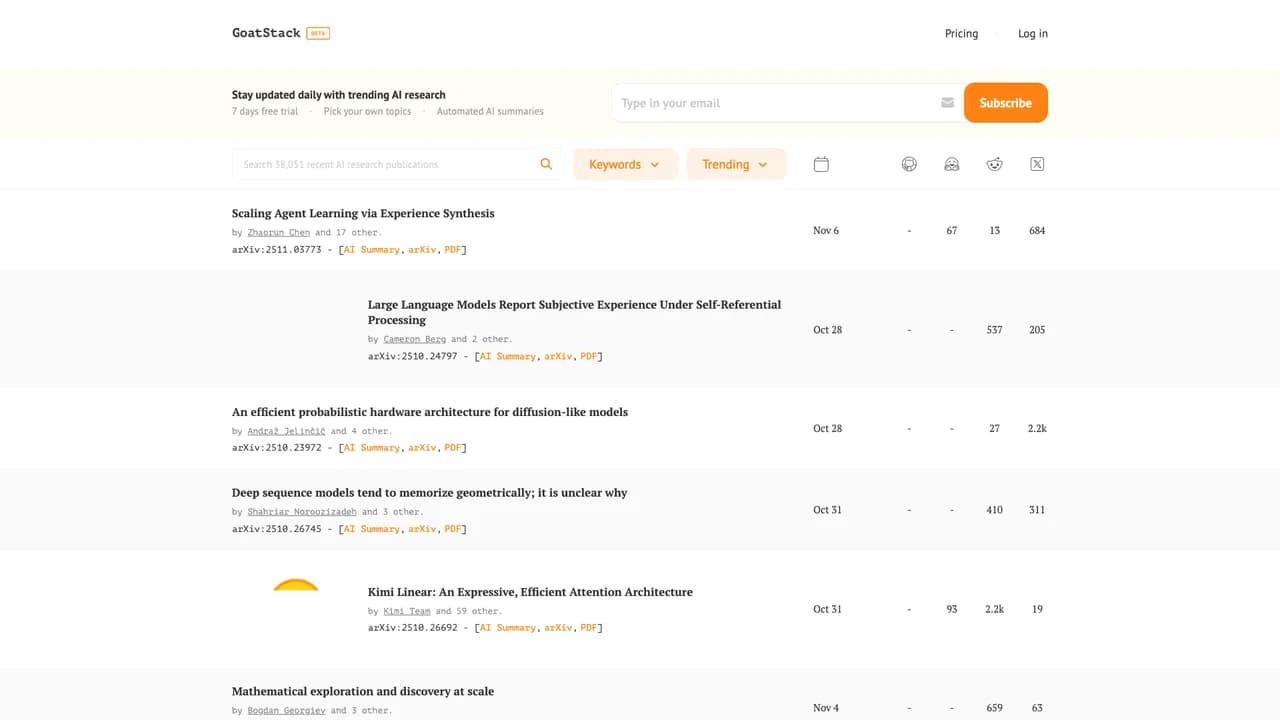Click the calendar date column icon
This screenshot has height=720, width=1280.
coord(821,164)
